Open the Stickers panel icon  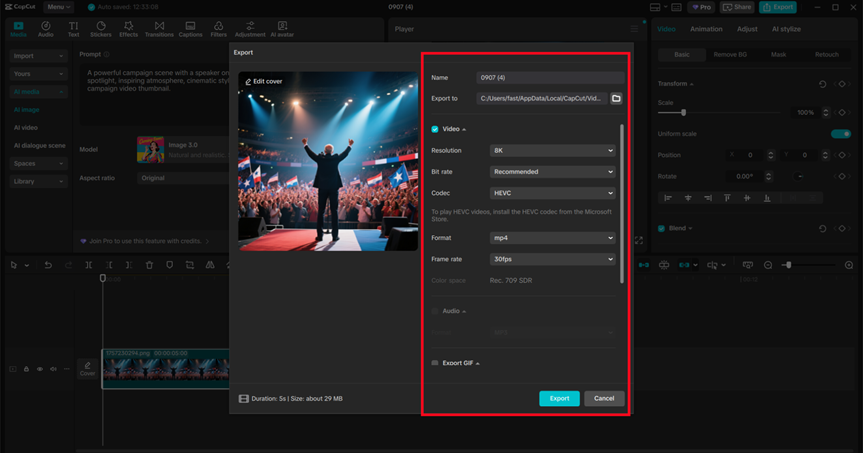[x=100, y=29]
